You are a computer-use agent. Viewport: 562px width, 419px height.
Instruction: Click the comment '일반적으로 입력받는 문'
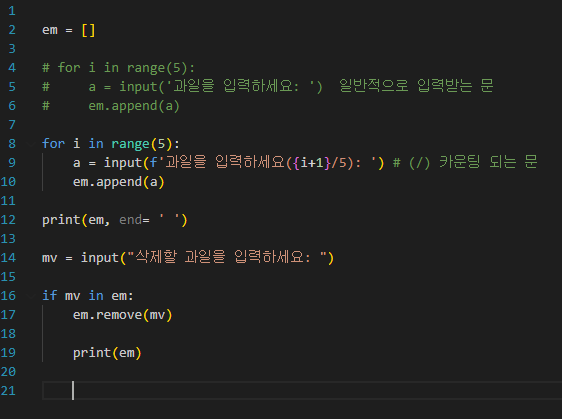tap(416, 86)
